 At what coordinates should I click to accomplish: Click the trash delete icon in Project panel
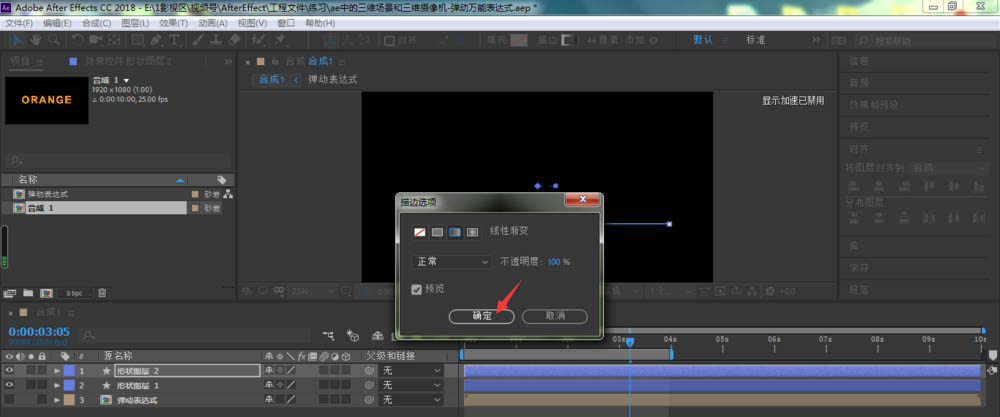click(102, 293)
